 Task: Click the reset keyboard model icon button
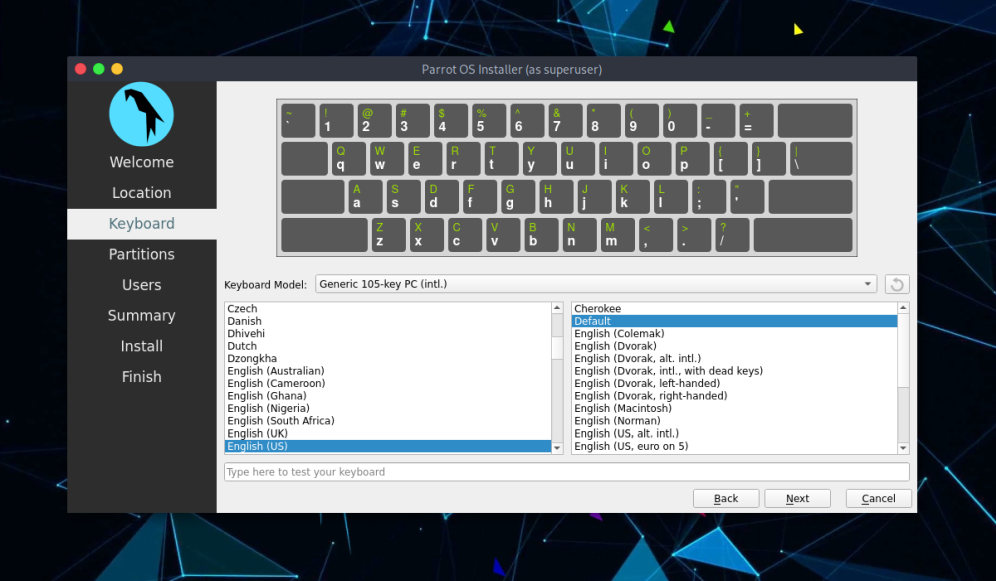[x=897, y=284]
